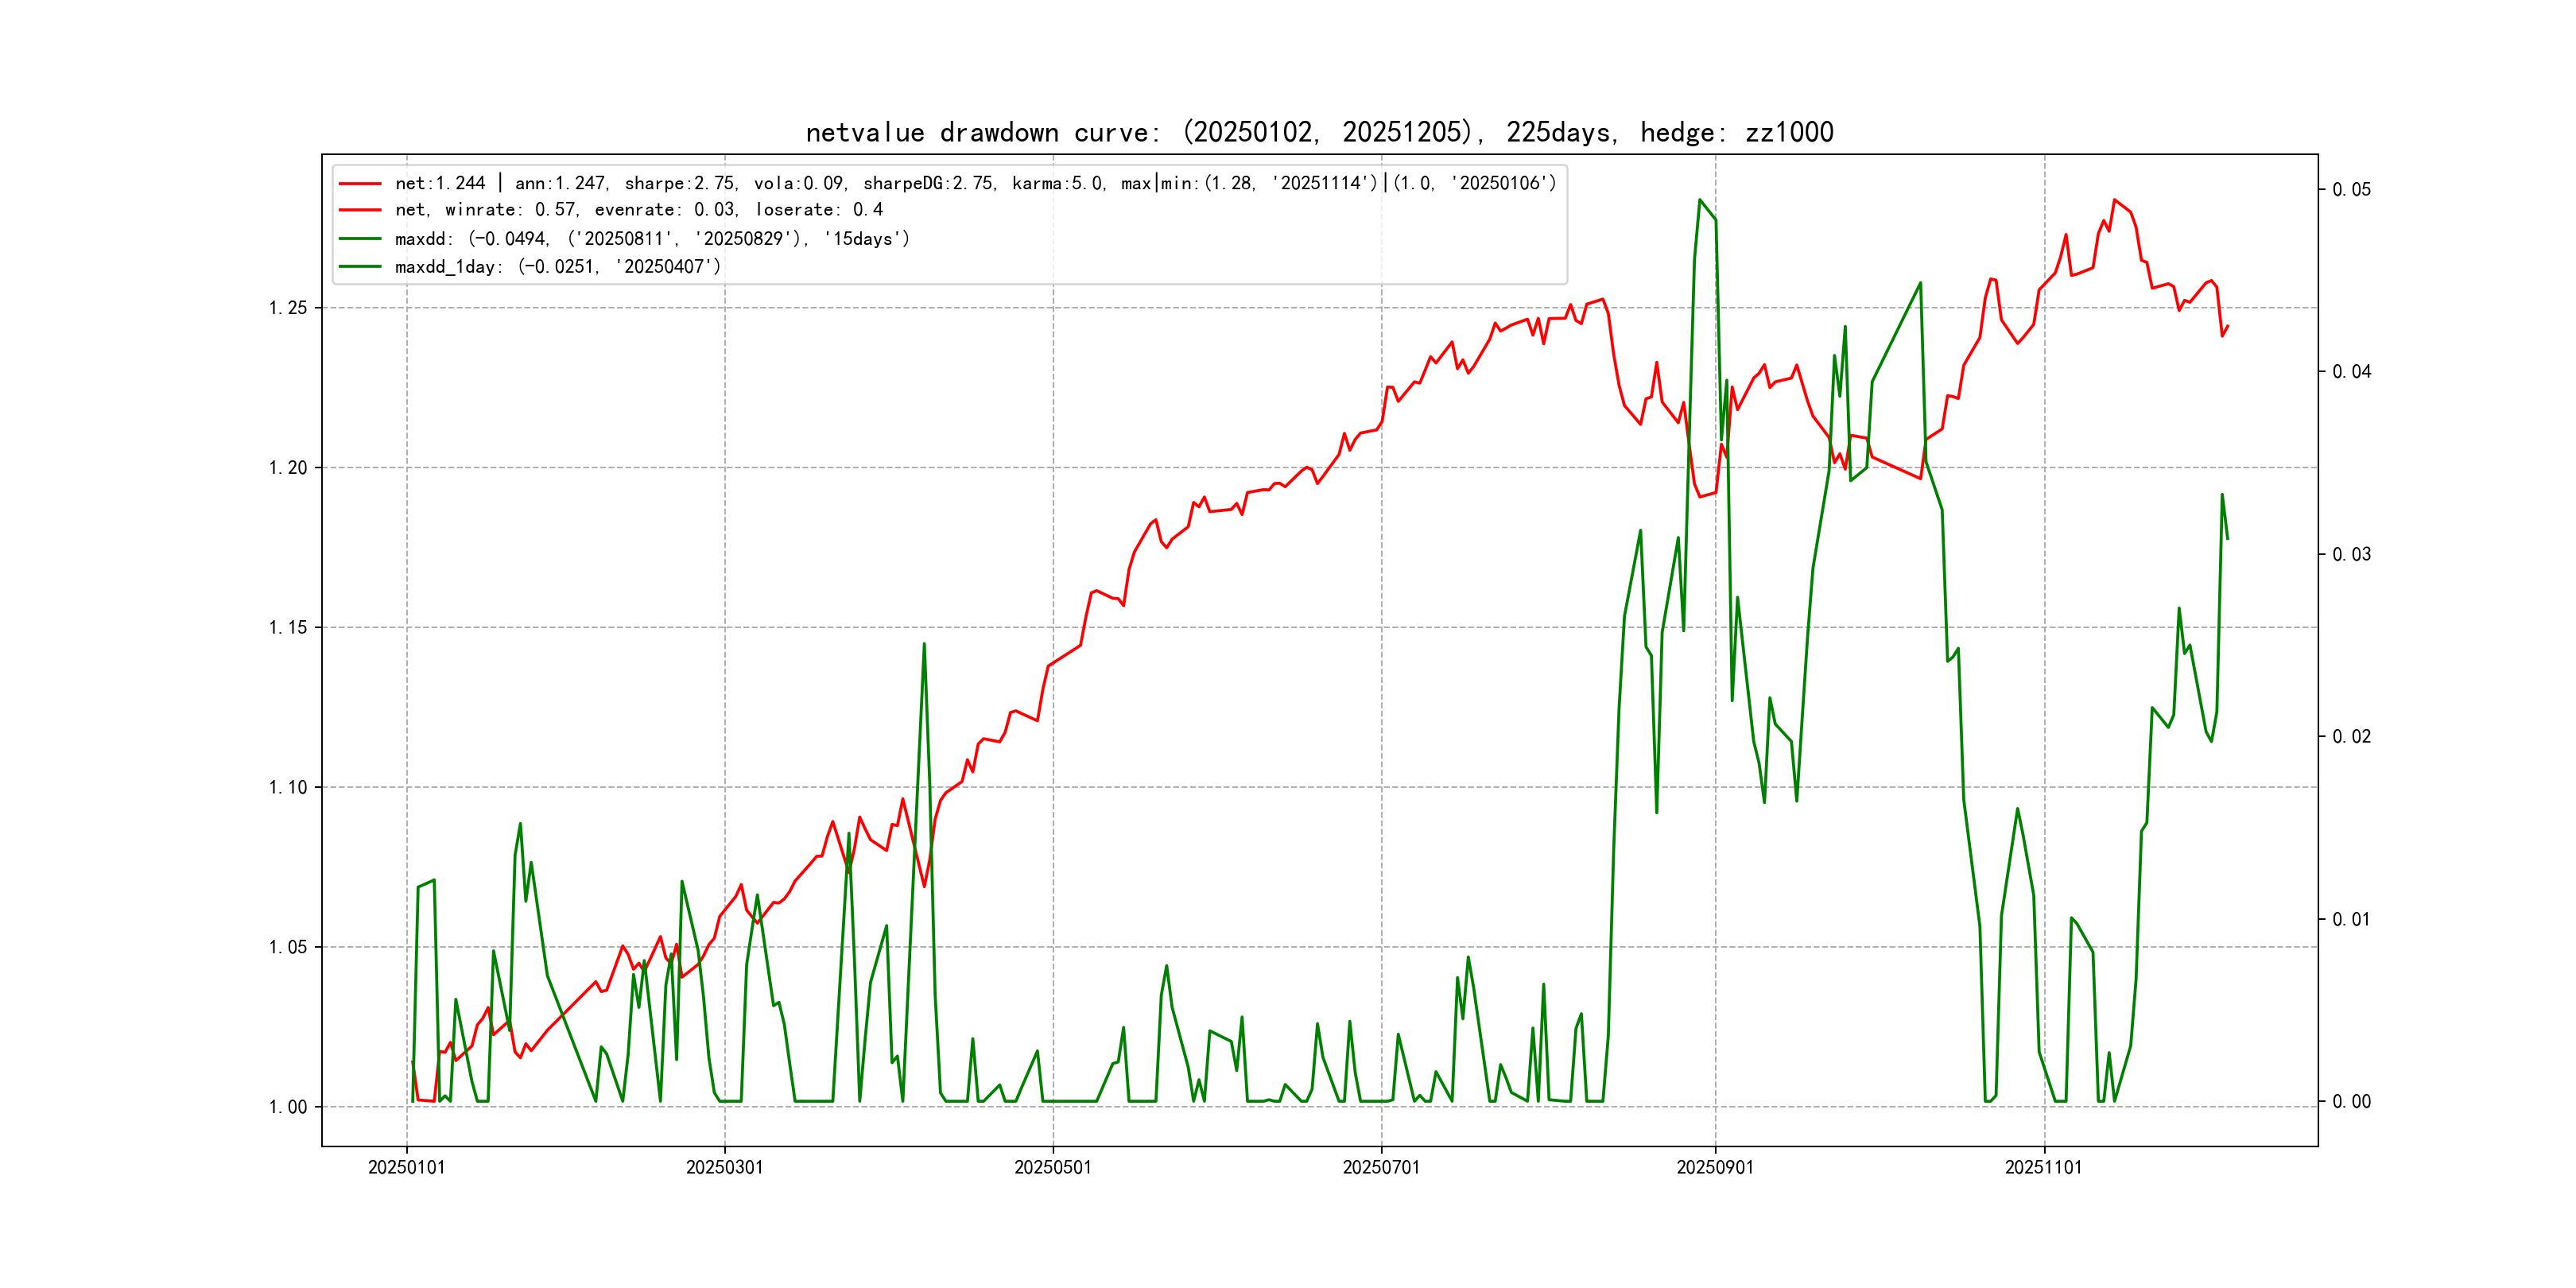This screenshot has width=2576, height=1288.
Task: Click the 0.03 right axis tick label
Action: coord(2351,555)
